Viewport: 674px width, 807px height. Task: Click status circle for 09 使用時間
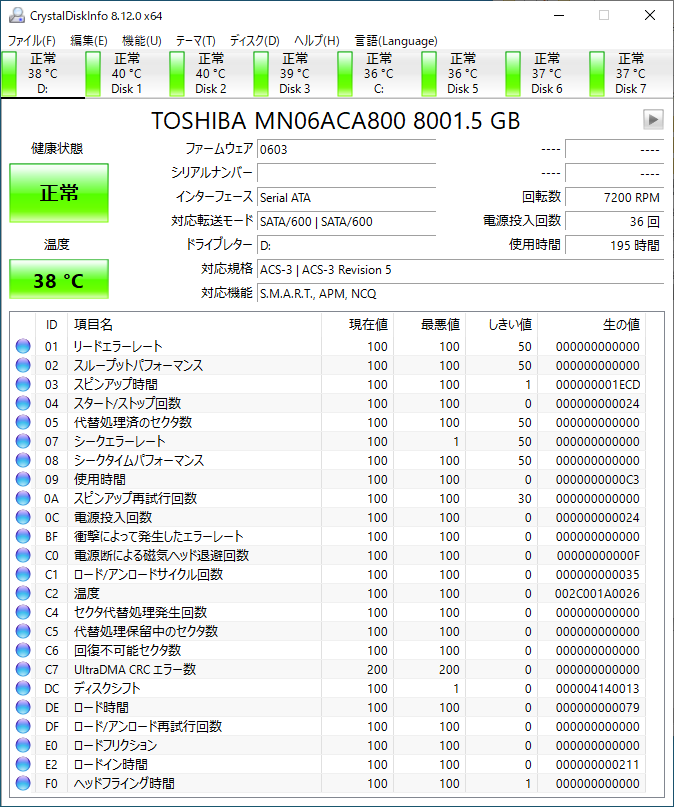pos(23,479)
